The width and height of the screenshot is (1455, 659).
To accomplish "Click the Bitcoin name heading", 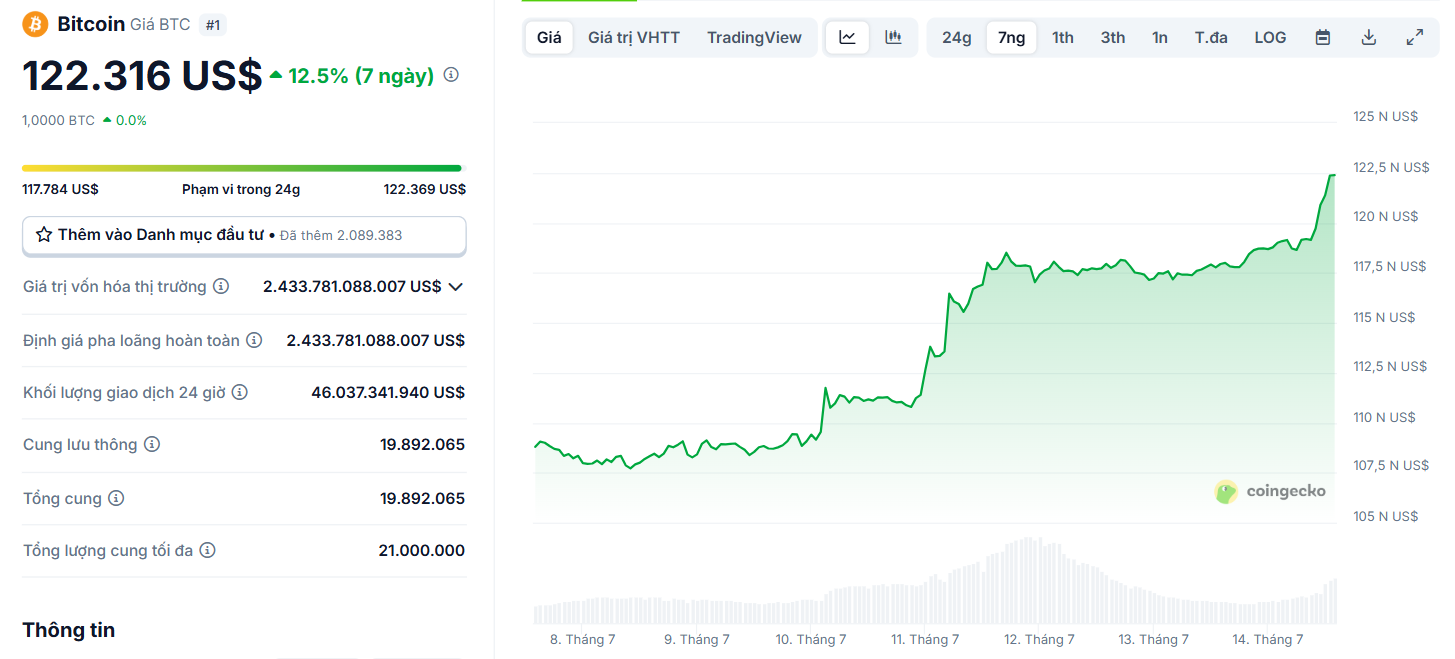I will pos(91,24).
